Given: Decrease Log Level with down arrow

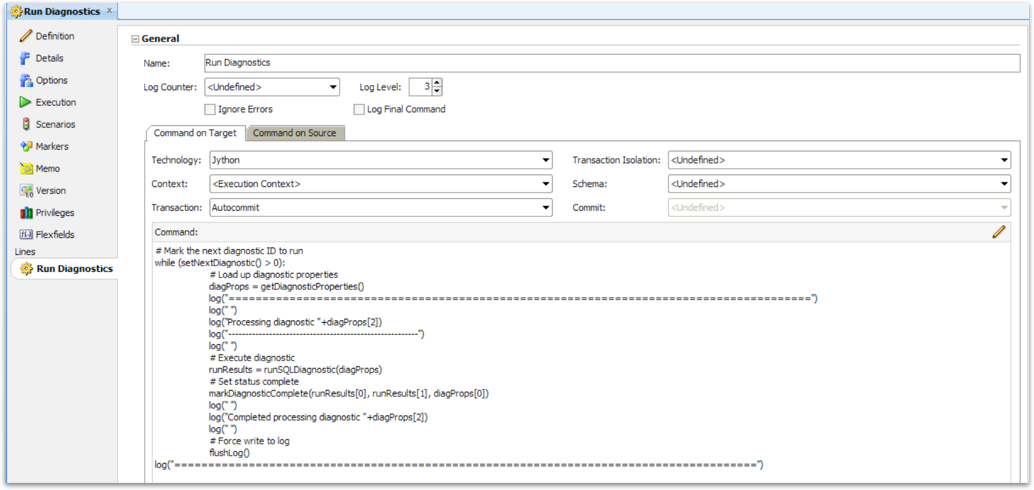Looking at the screenshot, I should 437,91.
